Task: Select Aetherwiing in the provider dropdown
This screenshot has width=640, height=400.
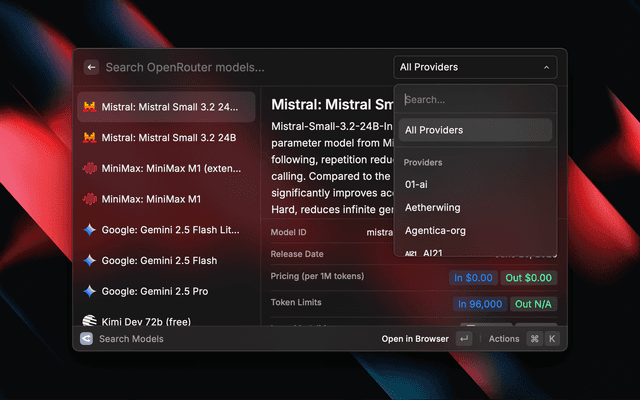Action: tap(433, 207)
